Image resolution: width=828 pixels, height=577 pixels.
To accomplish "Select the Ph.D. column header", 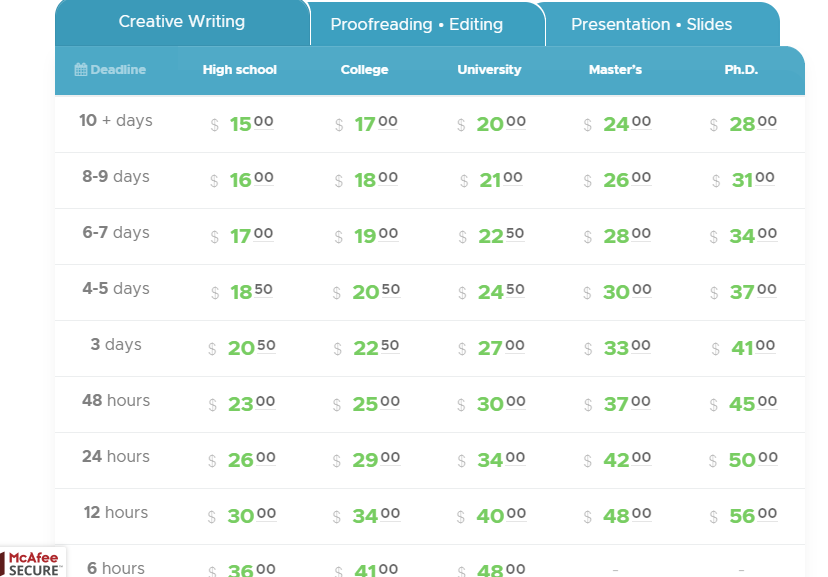I will [x=741, y=70].
